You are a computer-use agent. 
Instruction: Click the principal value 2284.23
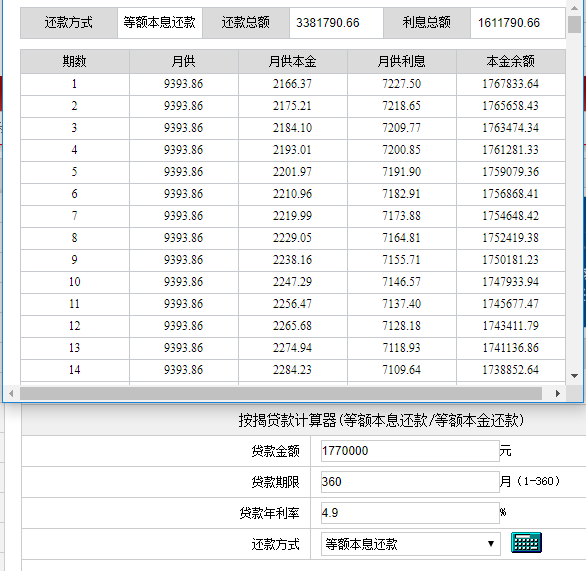292,370
